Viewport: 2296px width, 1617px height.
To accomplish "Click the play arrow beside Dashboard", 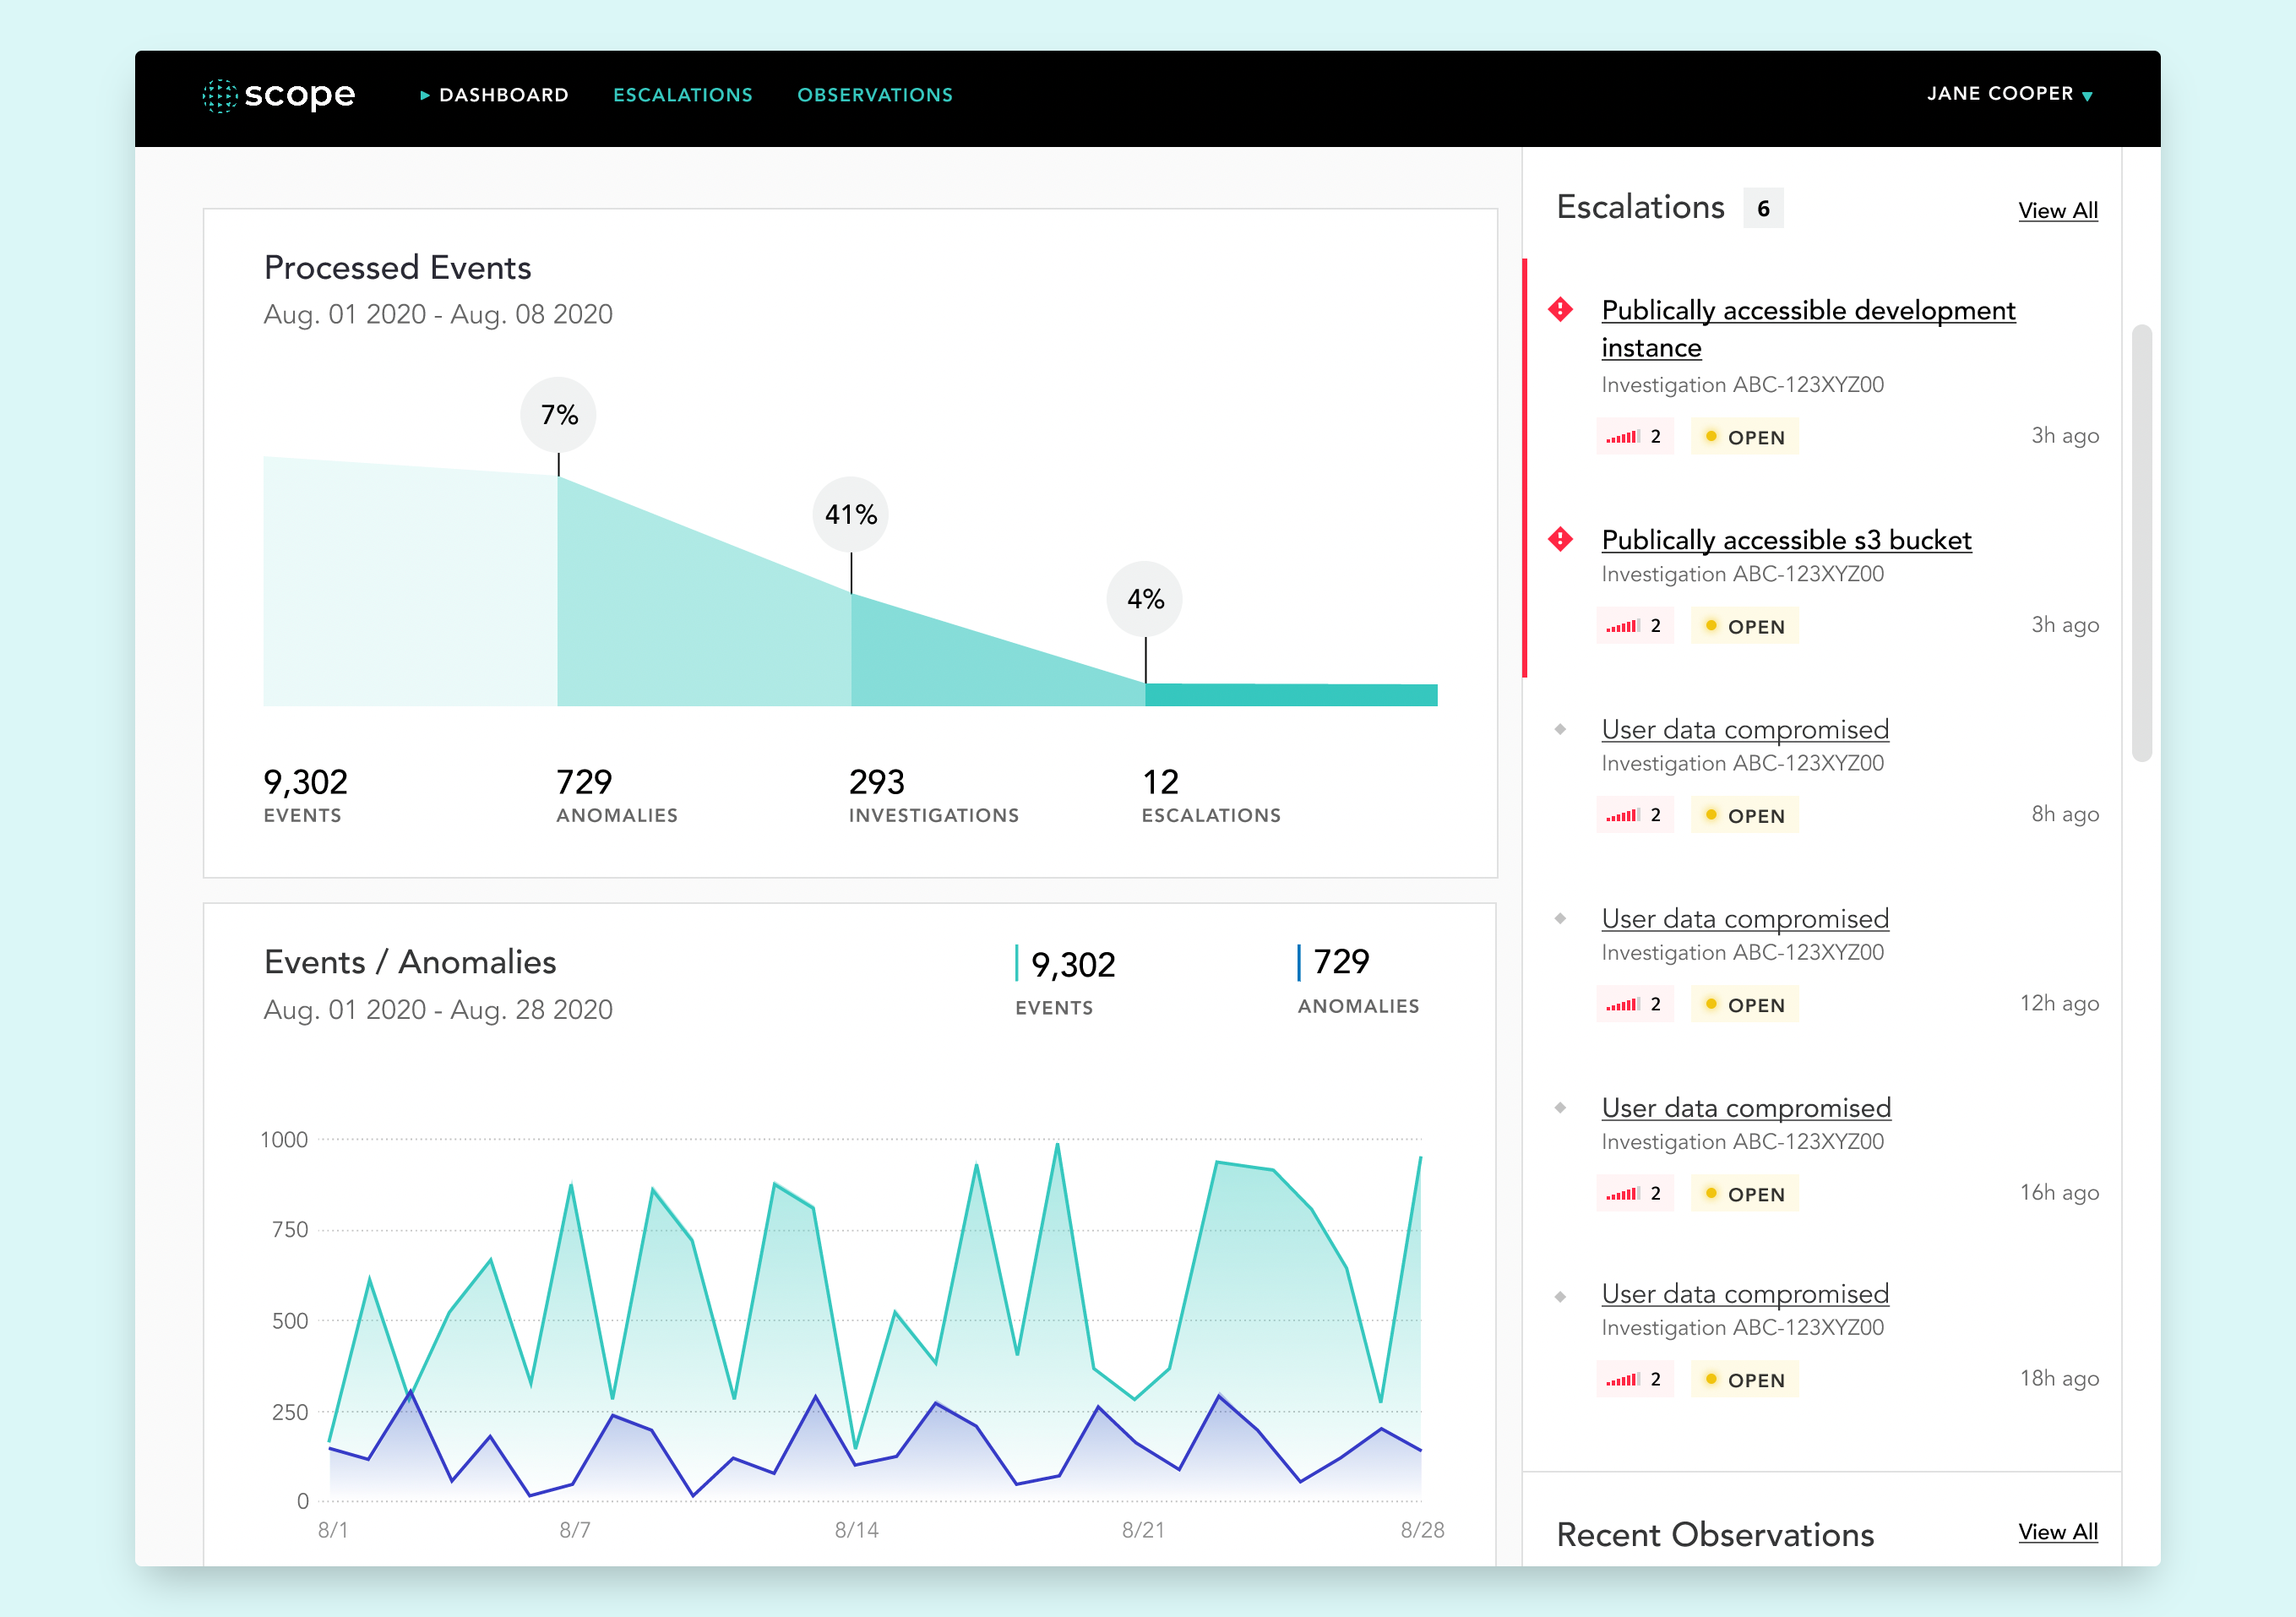I will pyautogui.click(x=424, y=95).
